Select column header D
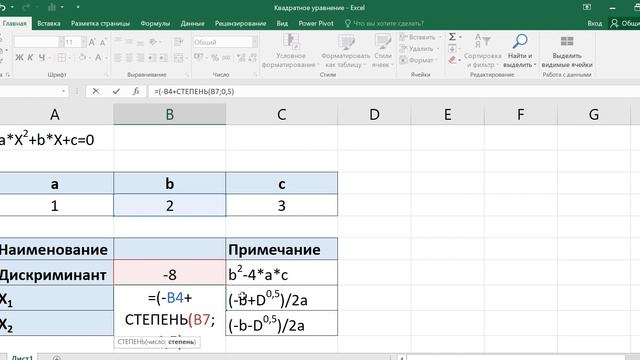 374,114
